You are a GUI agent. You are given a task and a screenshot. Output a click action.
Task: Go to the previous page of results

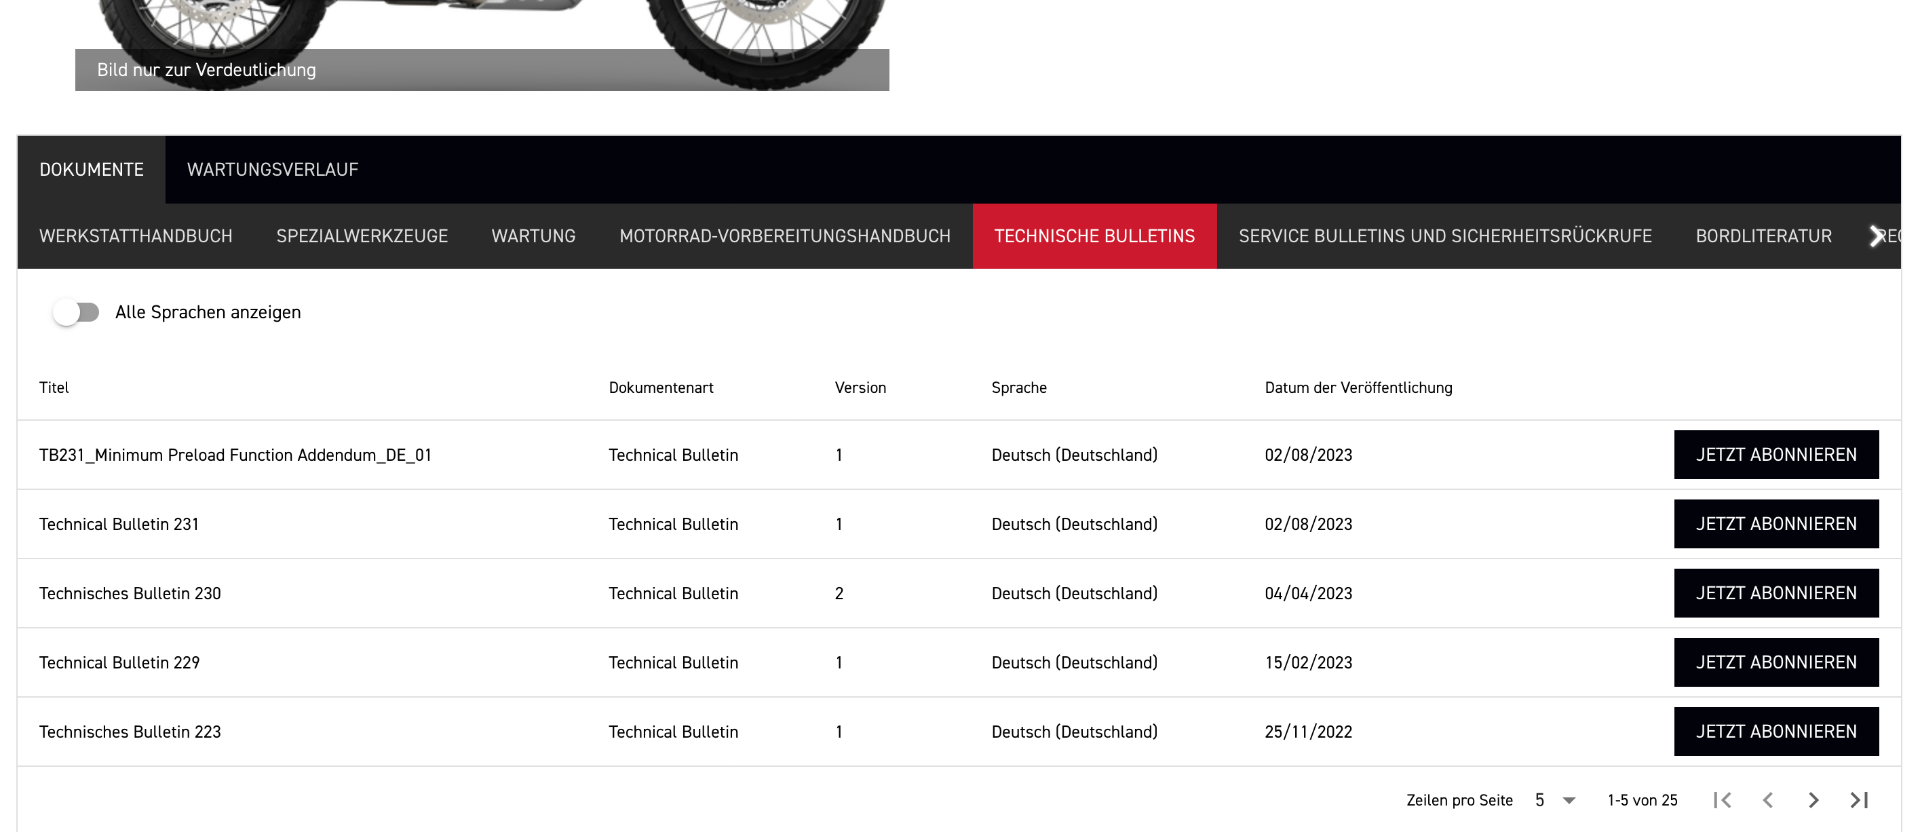(1768, 800)
